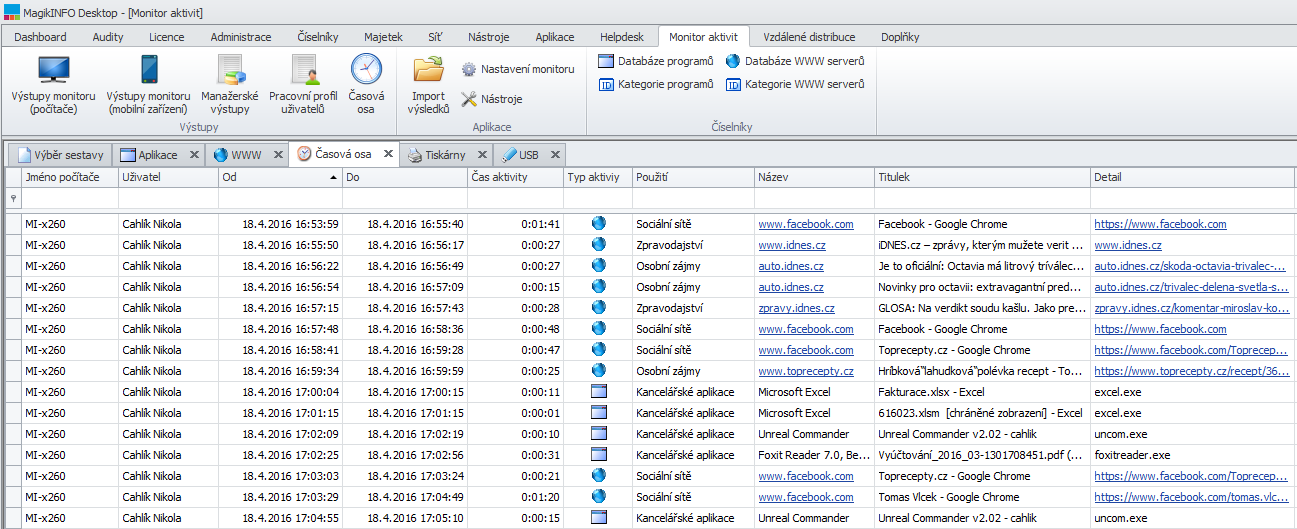Click 'Zpravodajství' cell in www.idnes.cz row
The width and height of the screenshot is (1297, 529).
(x=693, y=245)
